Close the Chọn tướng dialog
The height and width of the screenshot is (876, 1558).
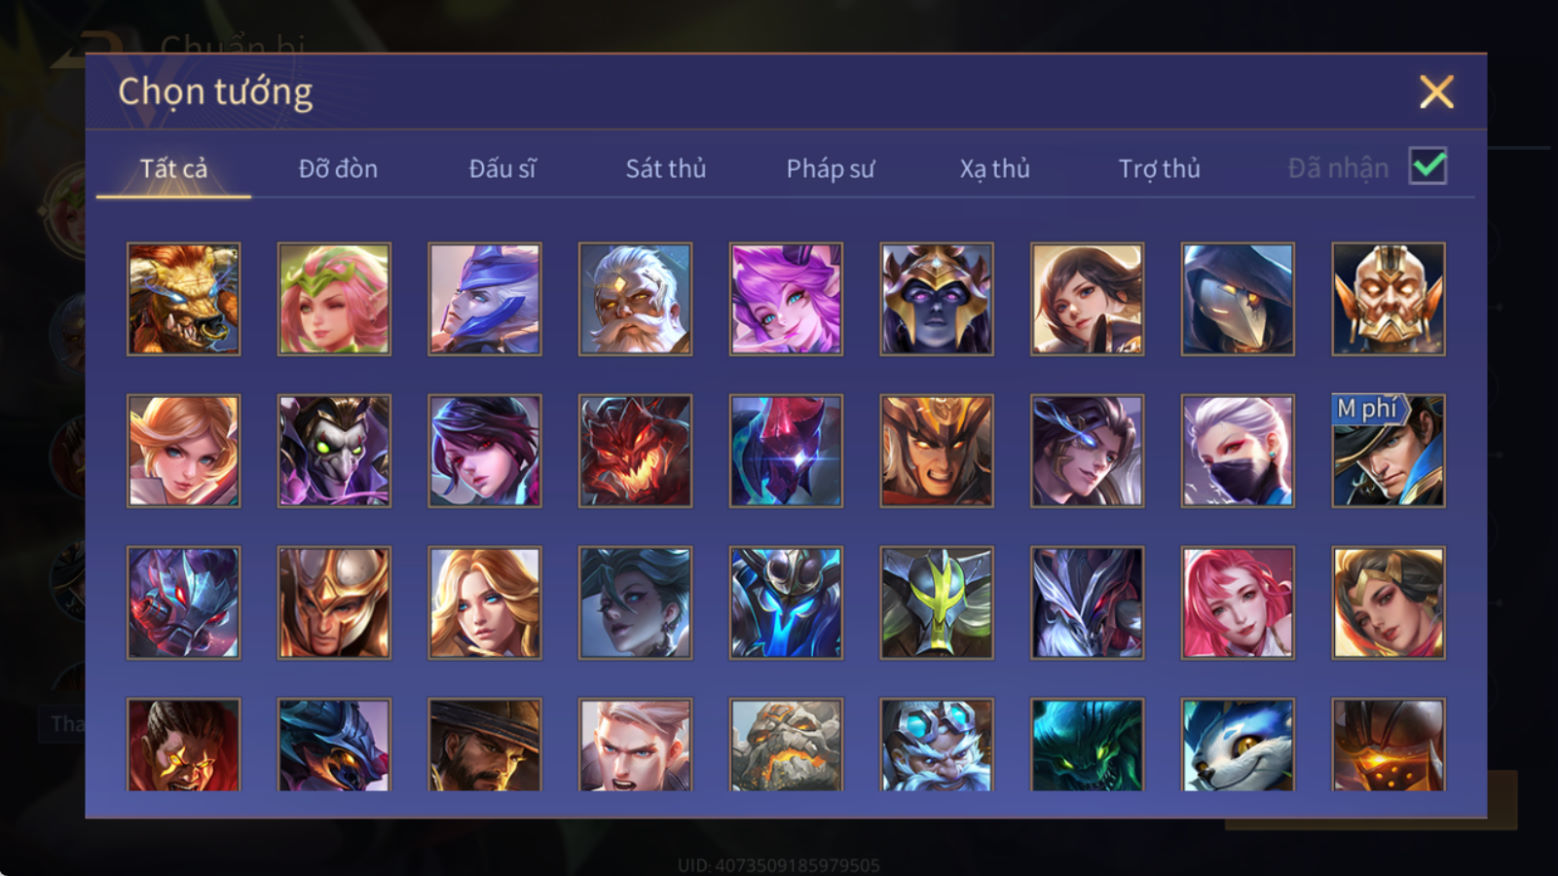pos(1437,92)
